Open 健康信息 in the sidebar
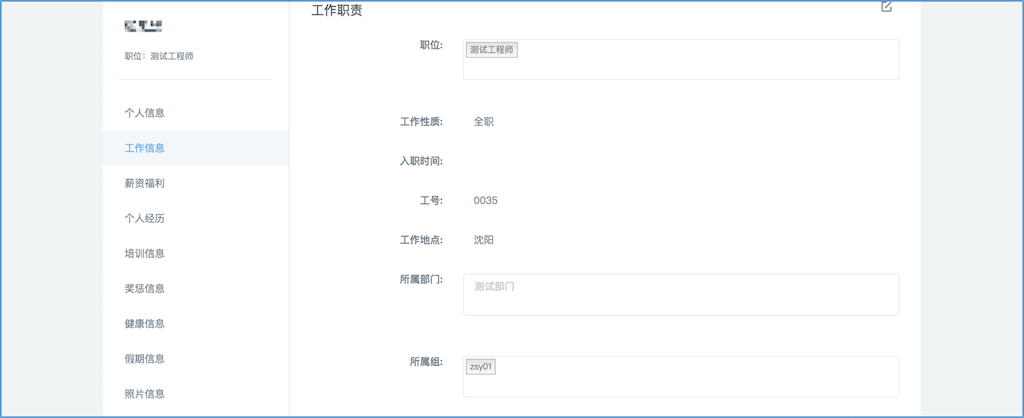Image resolution: width=1024 pixels, height=418 pixels. (145, 323)
